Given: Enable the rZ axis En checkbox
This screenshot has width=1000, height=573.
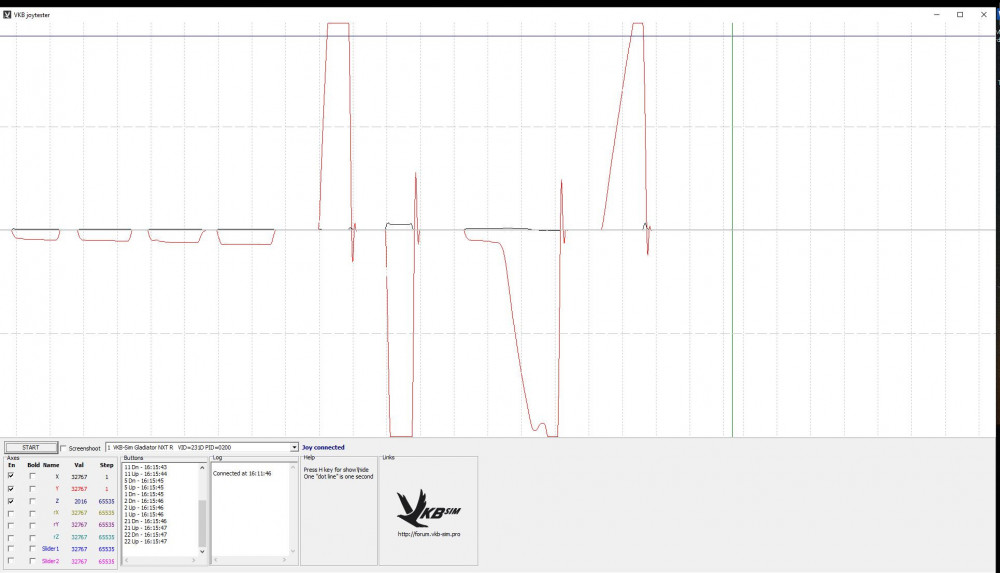Looking at the screenshot, I should point(11,537).
